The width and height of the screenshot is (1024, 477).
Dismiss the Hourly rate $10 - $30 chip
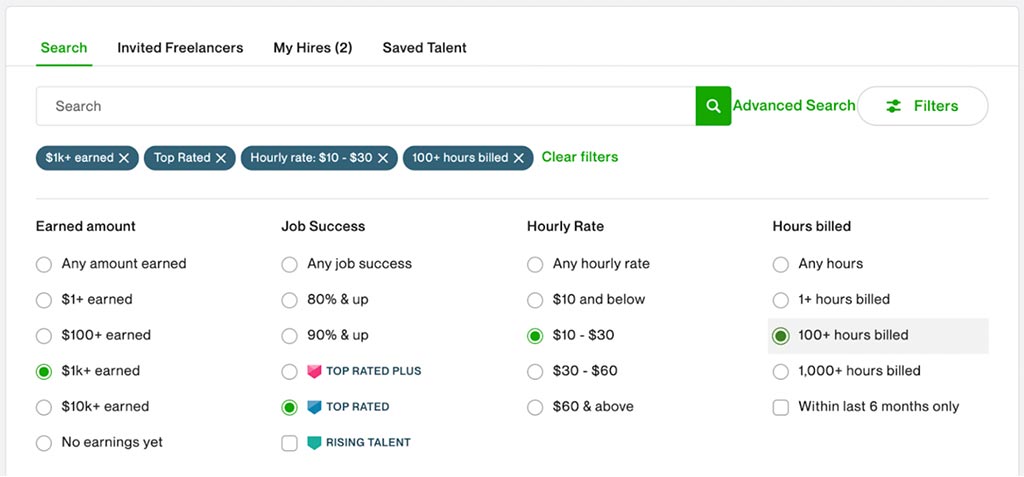tap(383, 158)
